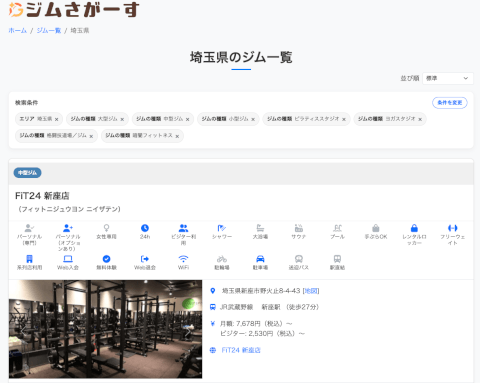This screenshot has height=383, width=480.
Task: Click the 手ぶらOK bag icon
Action: (376, 228)
